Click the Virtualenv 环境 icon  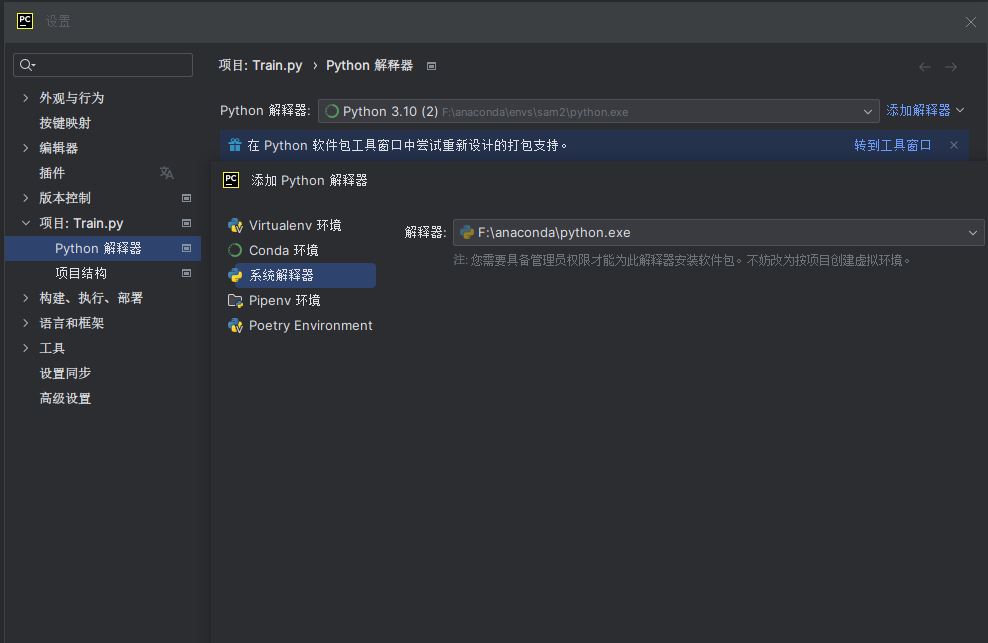236,226
